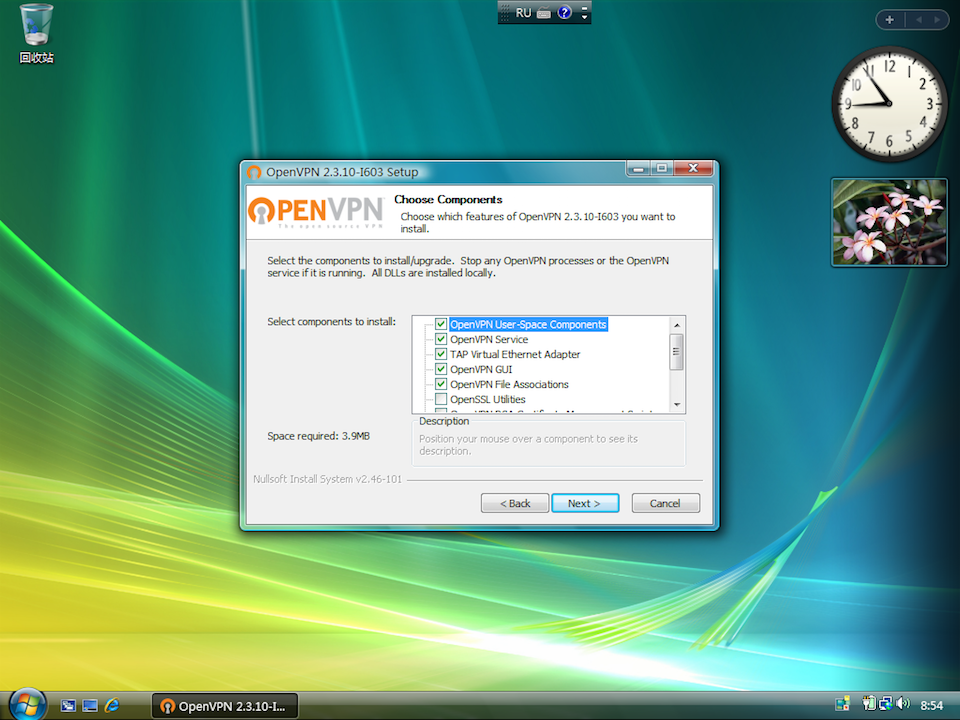
Task: Minimize the OpenVPN Setup window
Action: pyautogui.click(x=639, y=168)
